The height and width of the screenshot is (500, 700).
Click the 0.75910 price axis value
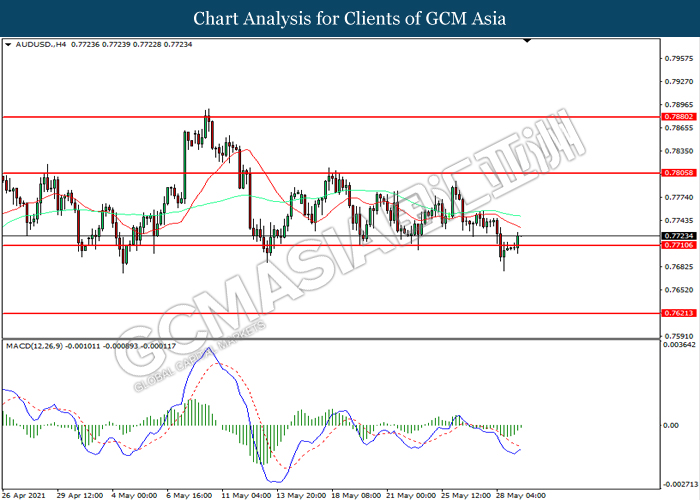679,336
